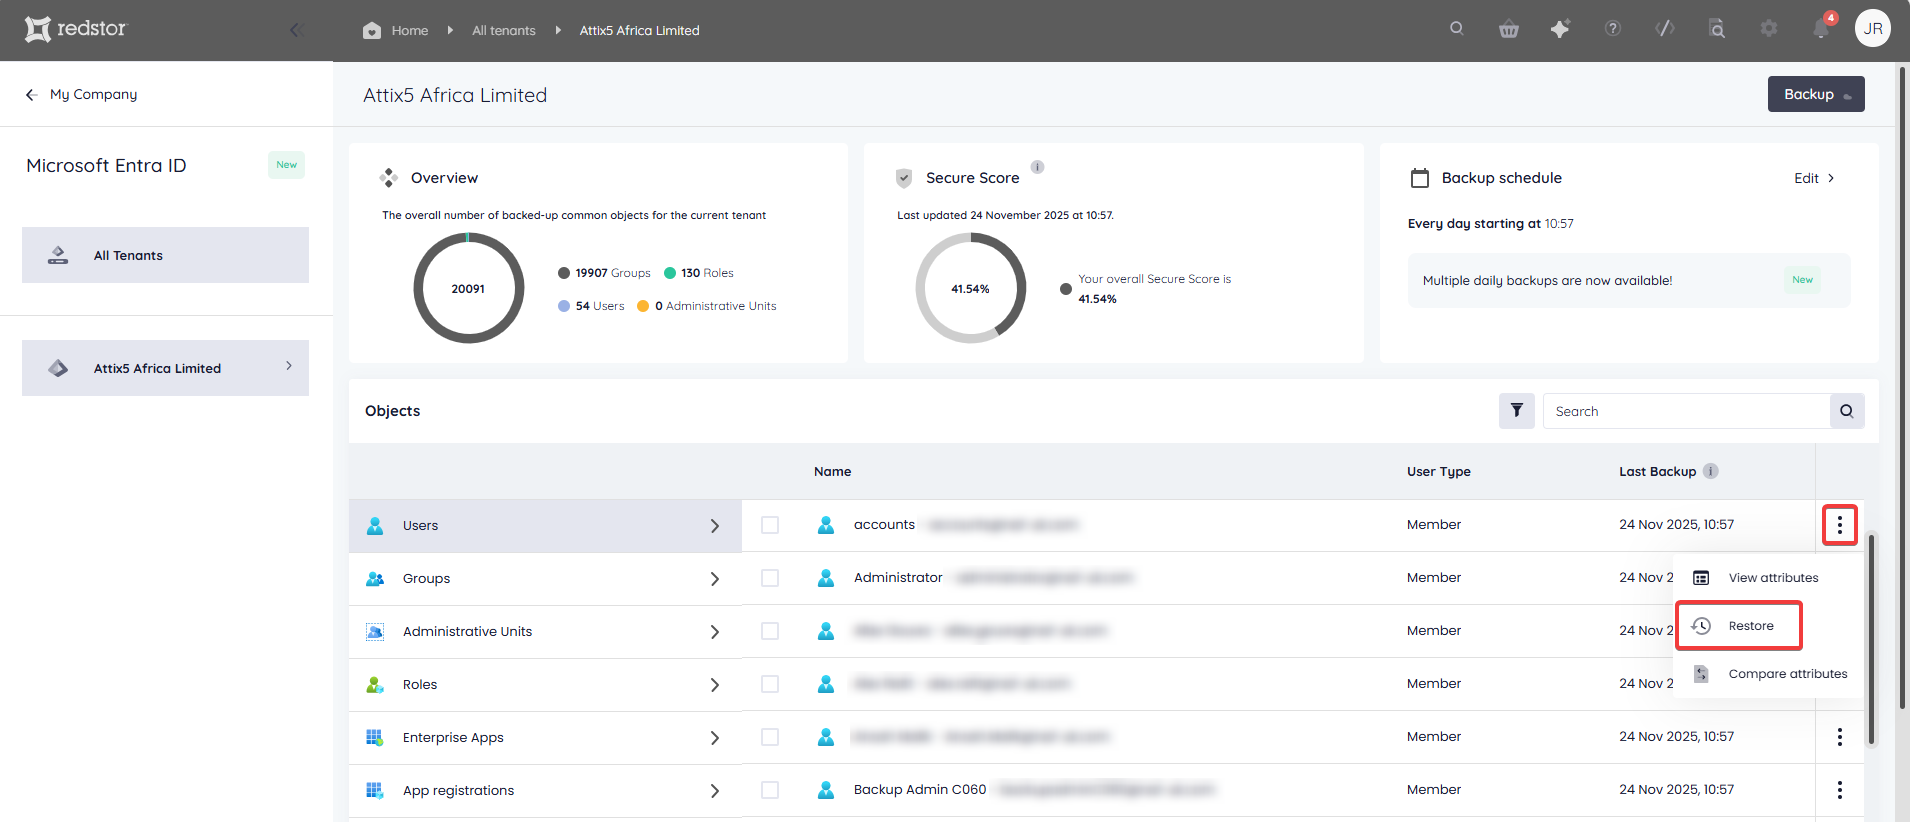Open the help question mark icon
The height and width of the screenshot is (822, 1910).
pos(1612,29)
